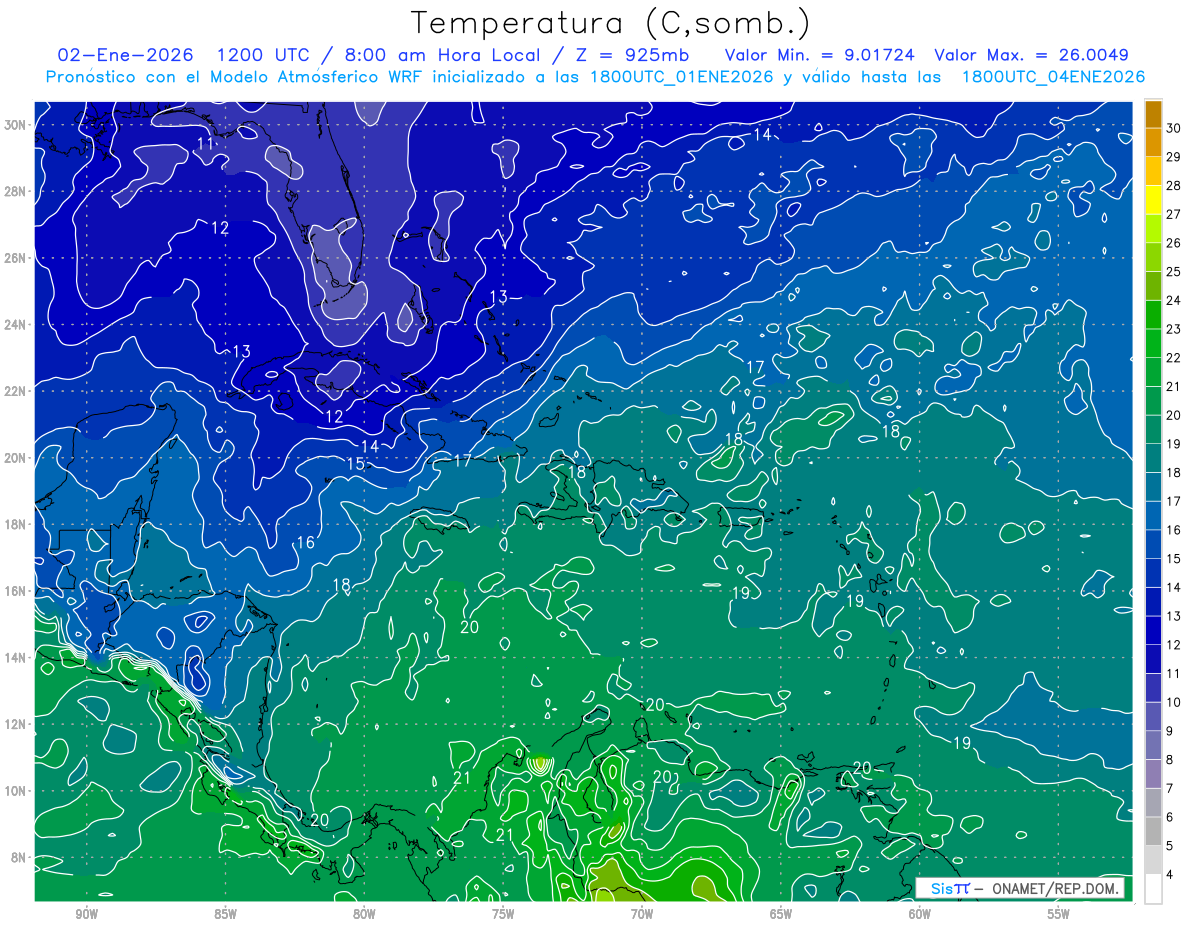Screen dimensions: 1200x927
Task: Click the "30N" latitude axis label
Action: [x=16, y=125]
